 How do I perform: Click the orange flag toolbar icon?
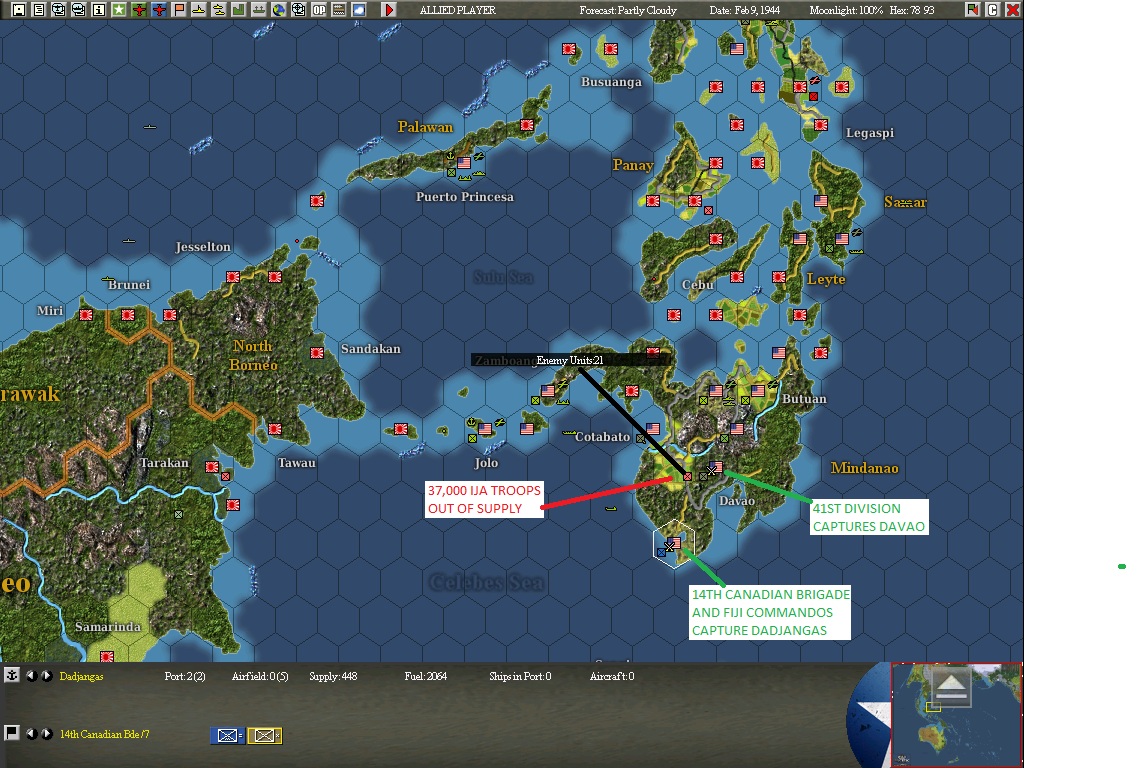point(178,10)
